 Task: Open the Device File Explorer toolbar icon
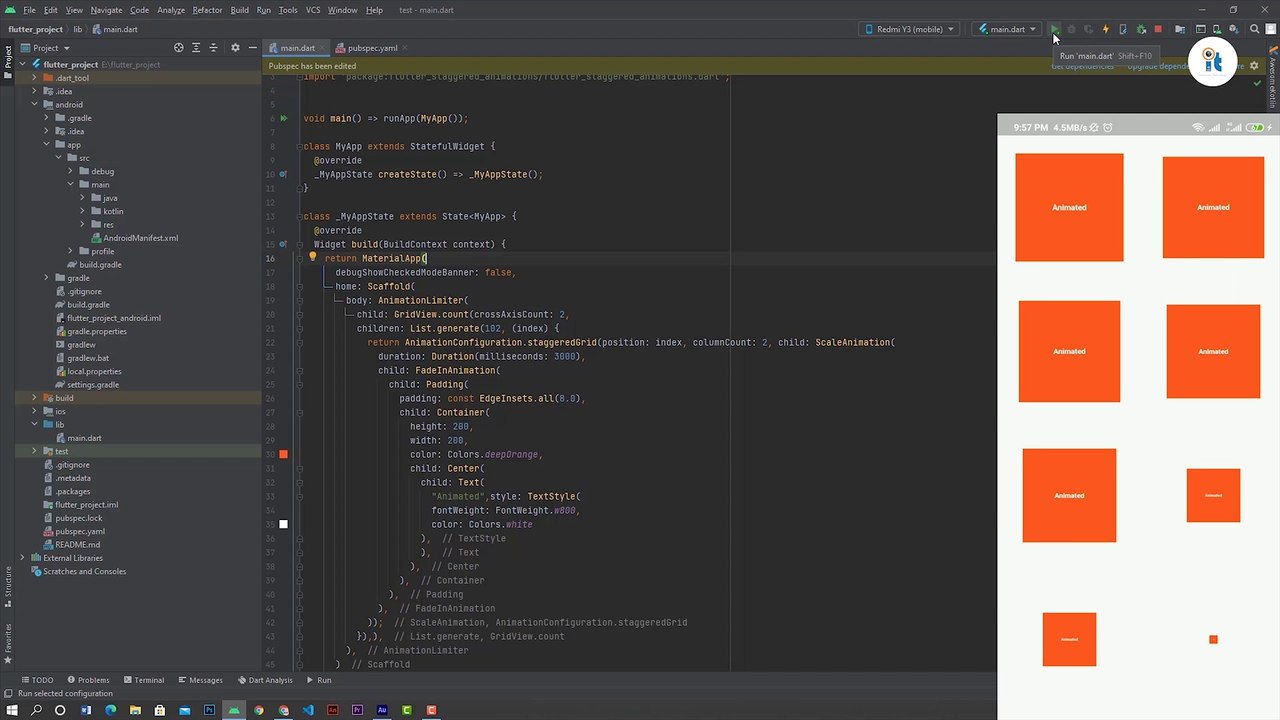1180,29
